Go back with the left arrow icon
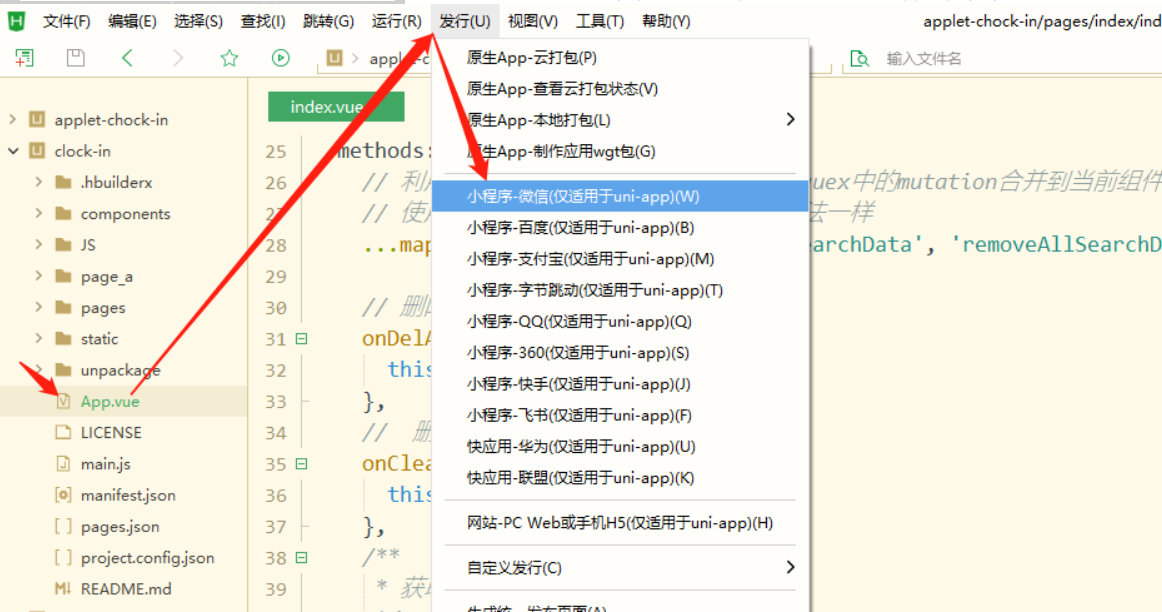Viewport: 1162px width, 612px height. point(127,58)
